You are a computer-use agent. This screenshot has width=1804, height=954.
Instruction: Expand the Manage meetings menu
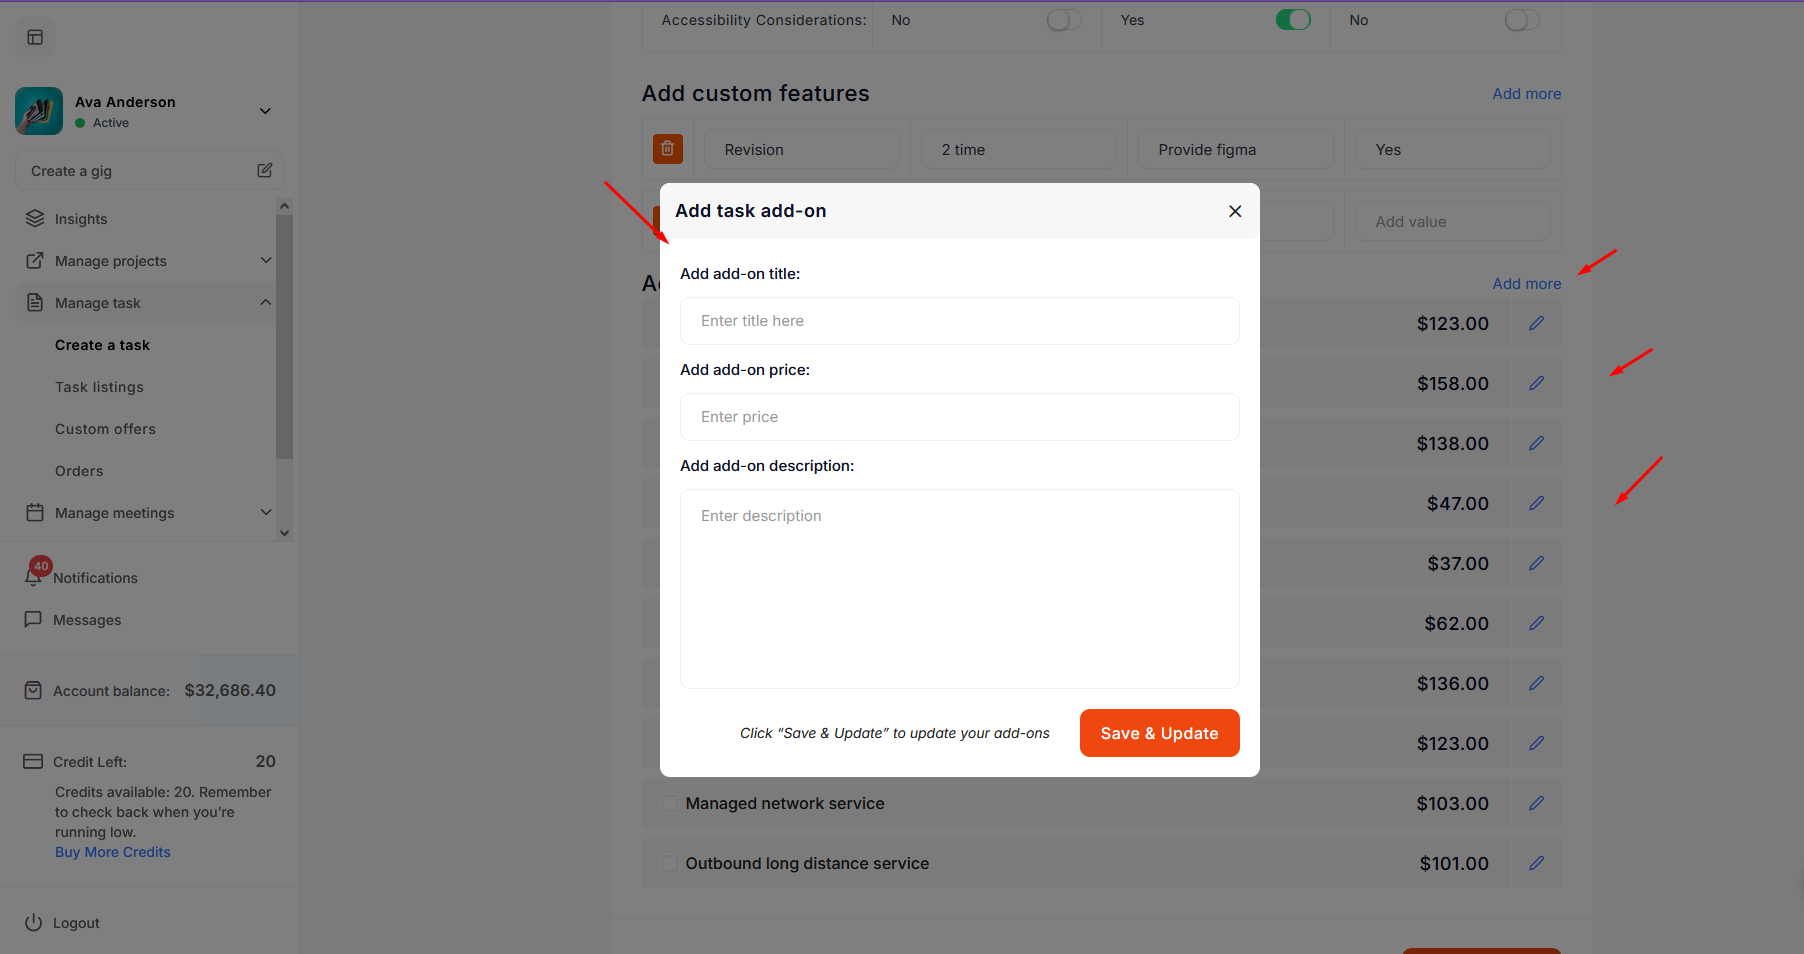point(266,513)
